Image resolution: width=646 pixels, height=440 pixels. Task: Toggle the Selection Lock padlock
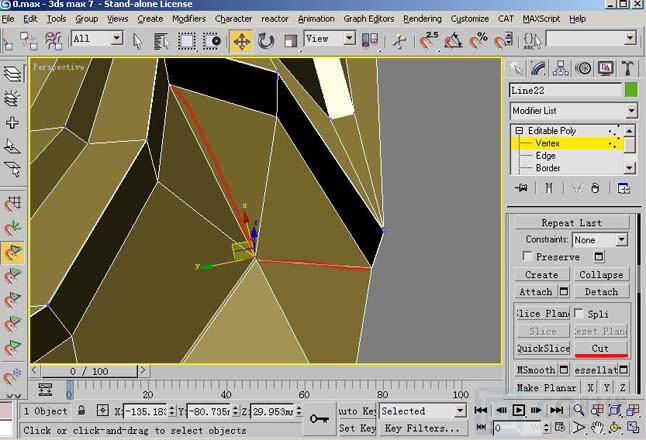point(82,410)
